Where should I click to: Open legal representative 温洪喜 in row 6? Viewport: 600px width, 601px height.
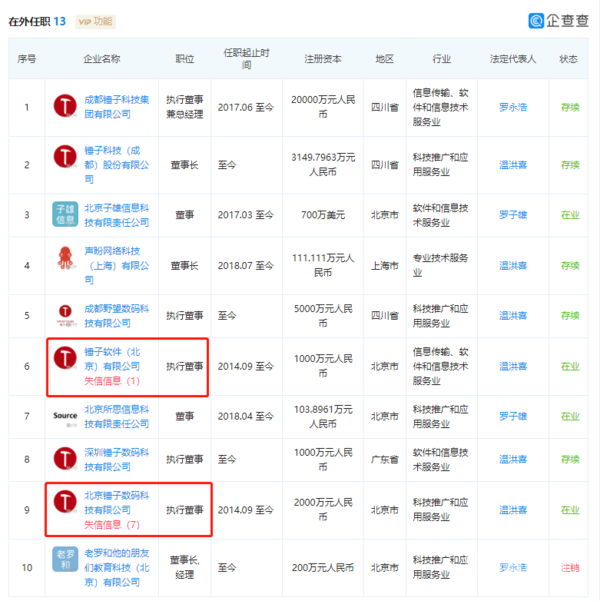(x=513, y=366)
